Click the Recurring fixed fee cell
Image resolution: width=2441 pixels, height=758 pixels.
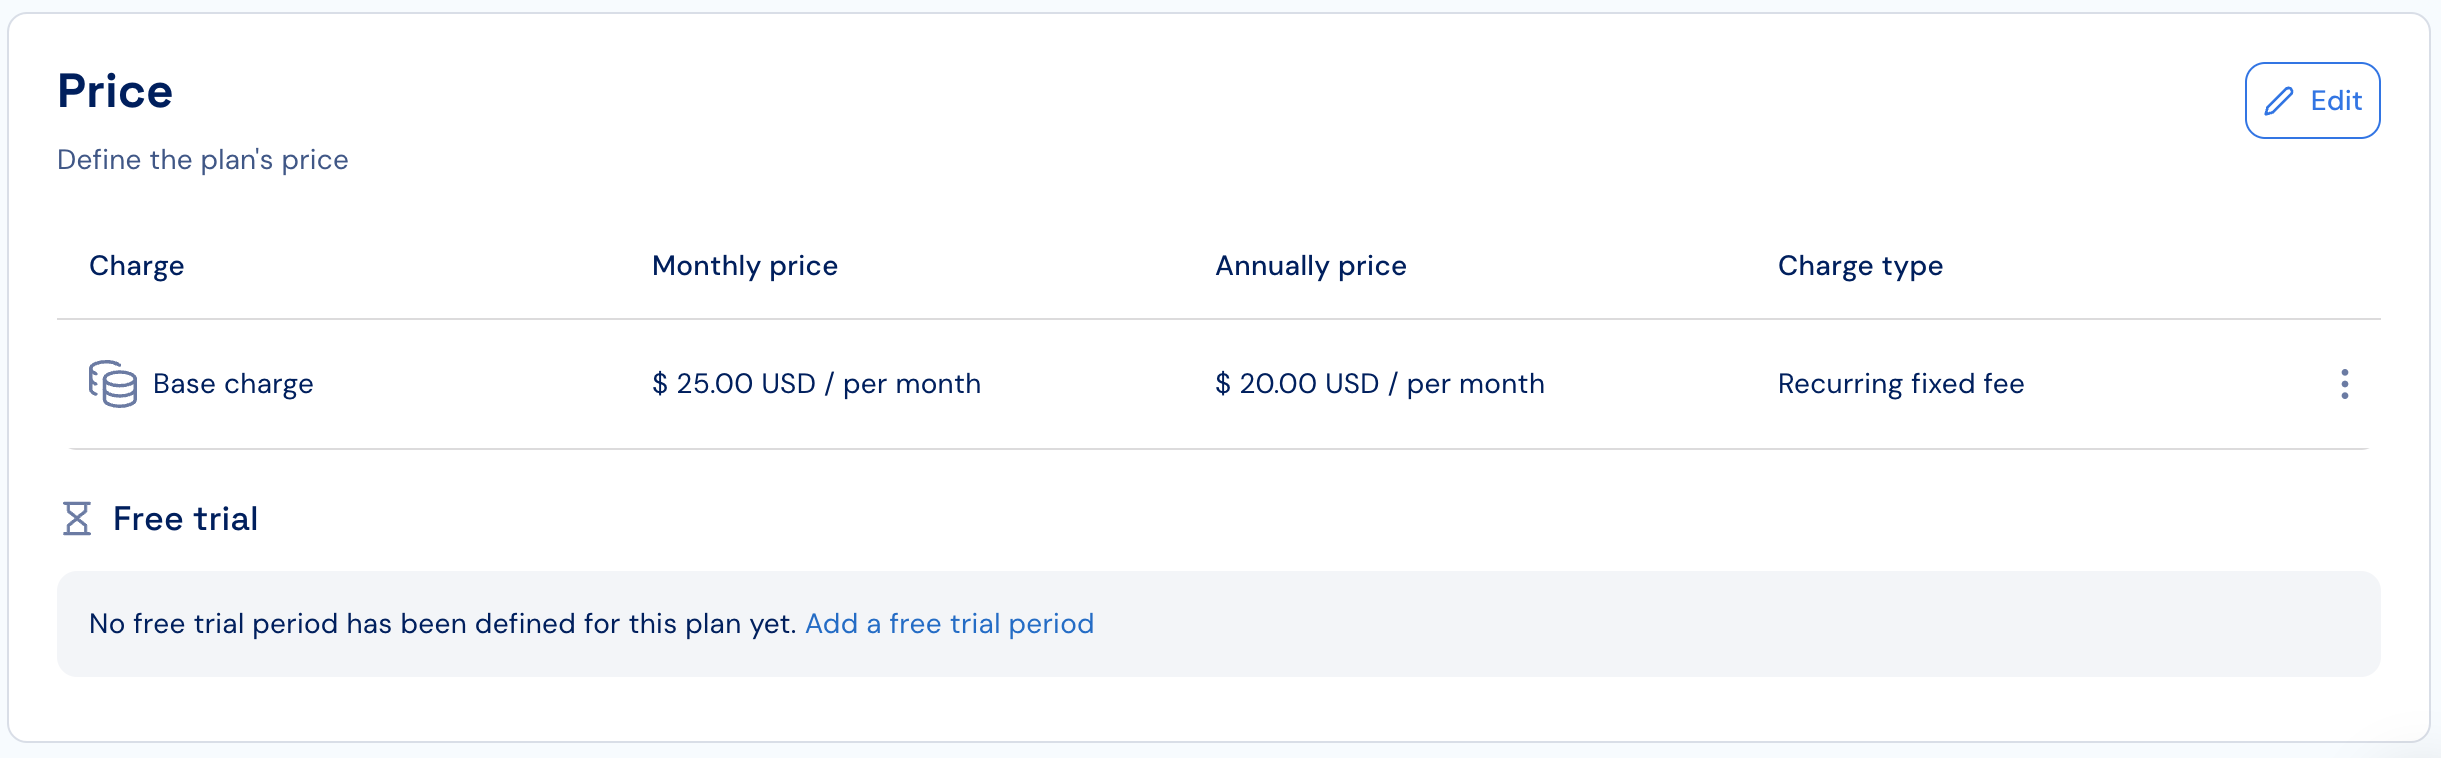(x=1901, y=384)
